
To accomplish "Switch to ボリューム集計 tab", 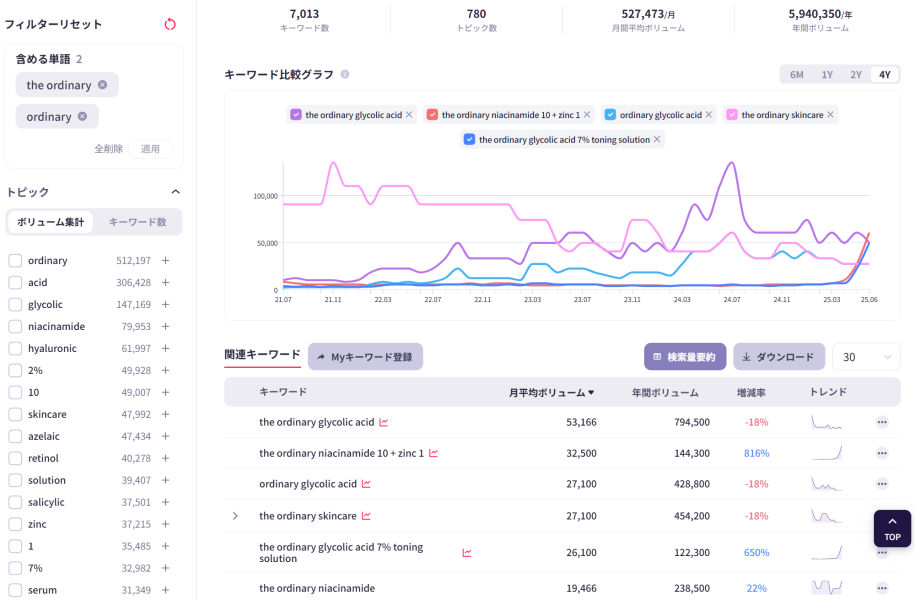I will [50, 222].
